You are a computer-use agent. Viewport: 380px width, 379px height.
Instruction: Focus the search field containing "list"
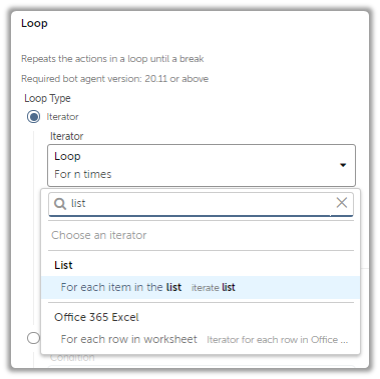[x=201, y=204]
